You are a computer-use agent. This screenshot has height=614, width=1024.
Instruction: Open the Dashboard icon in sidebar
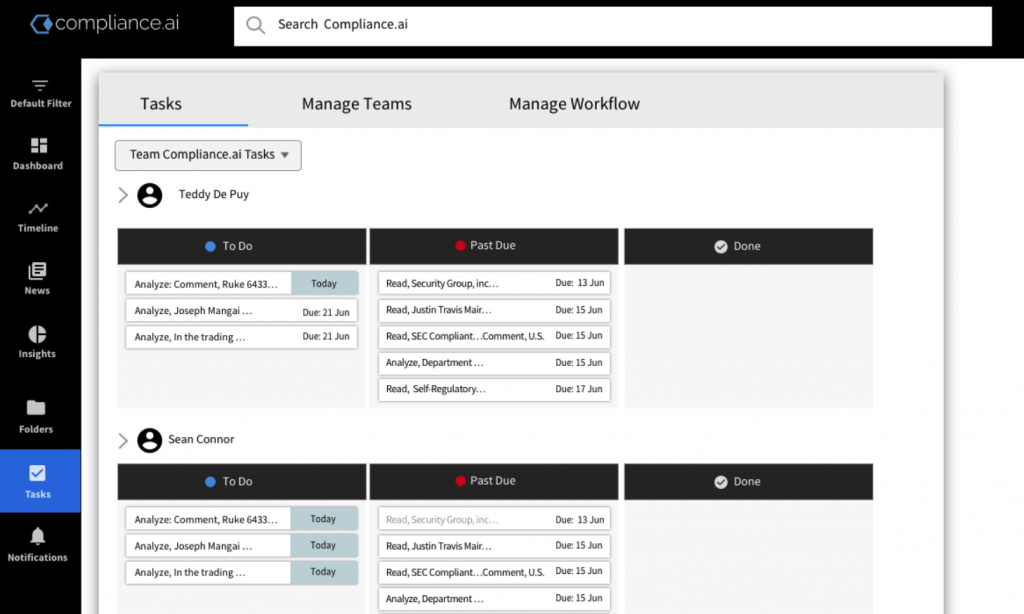click(39, 145)
